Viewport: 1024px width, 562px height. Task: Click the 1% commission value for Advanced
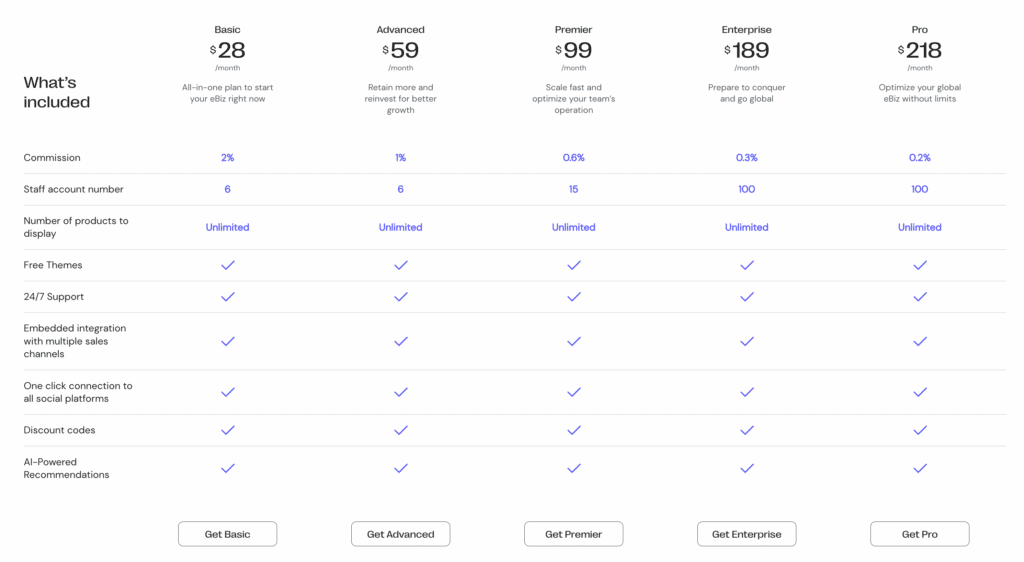(x=400, y=157)
